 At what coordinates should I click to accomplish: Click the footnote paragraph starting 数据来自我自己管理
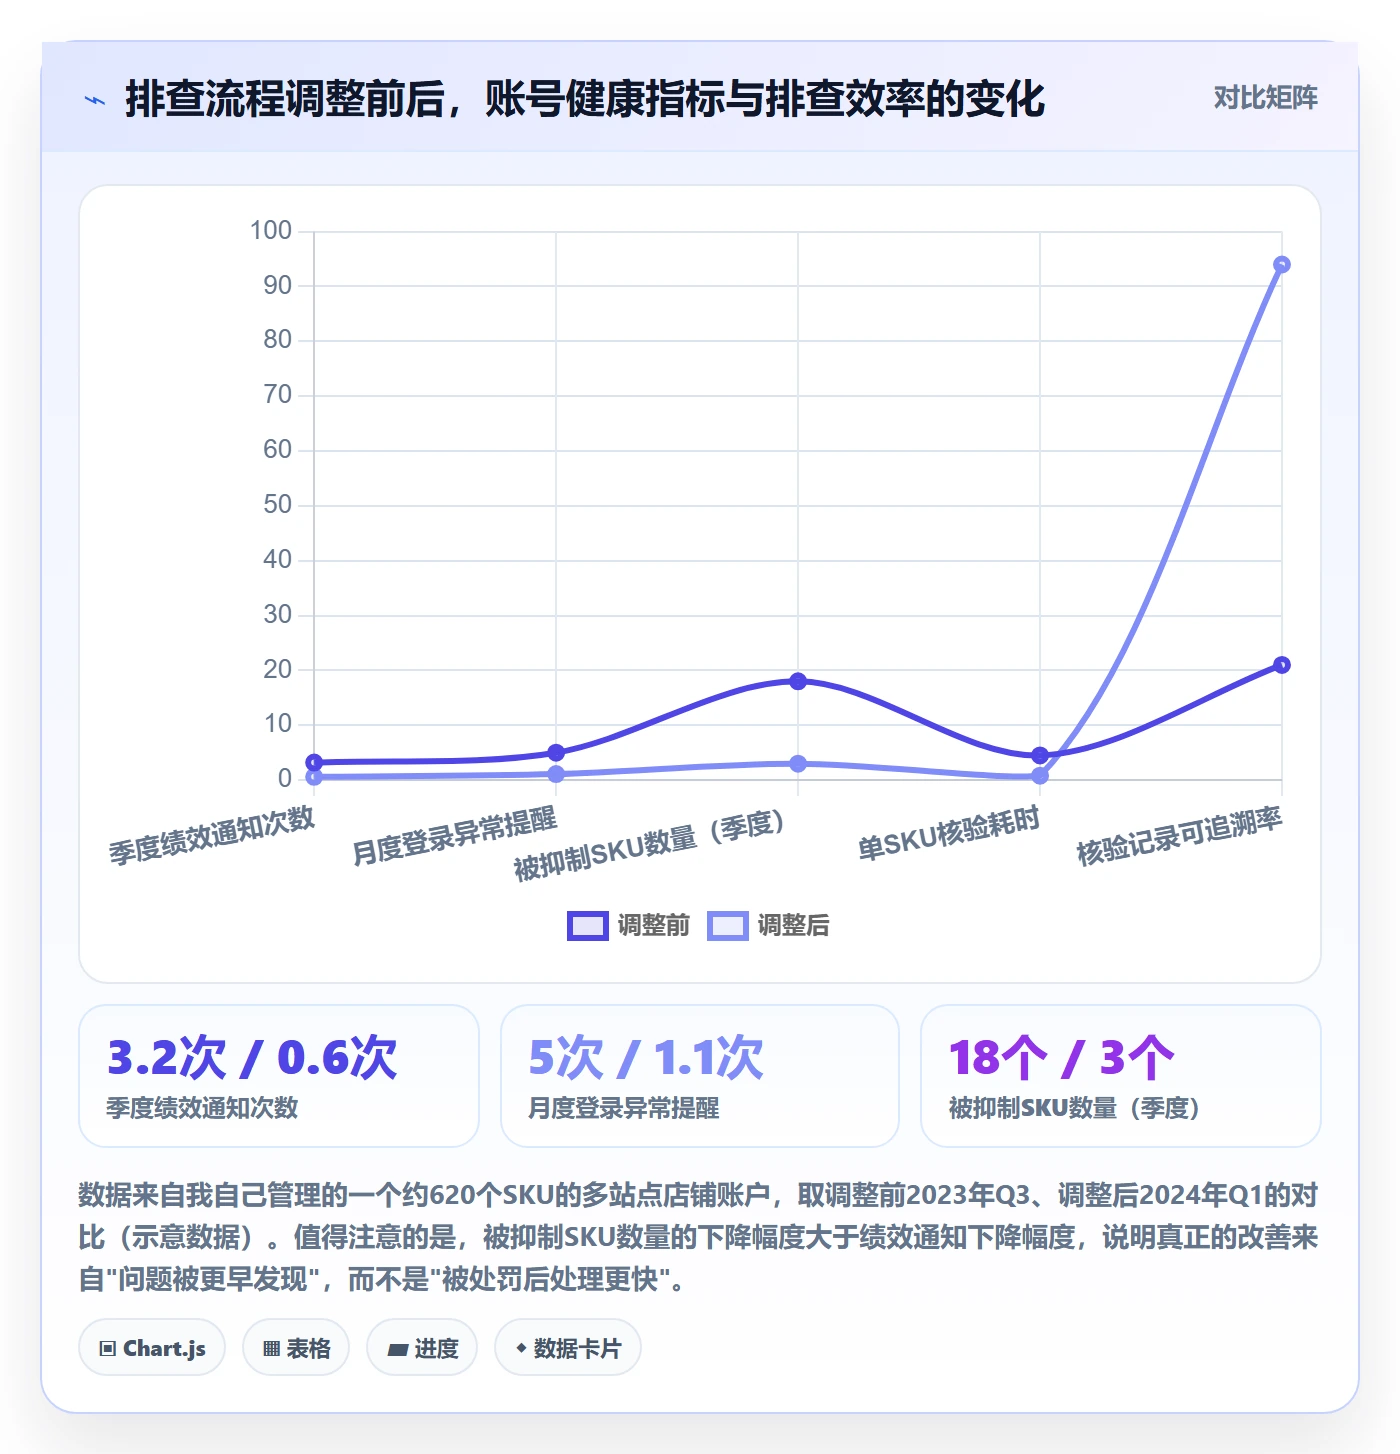coord(699,1237)
